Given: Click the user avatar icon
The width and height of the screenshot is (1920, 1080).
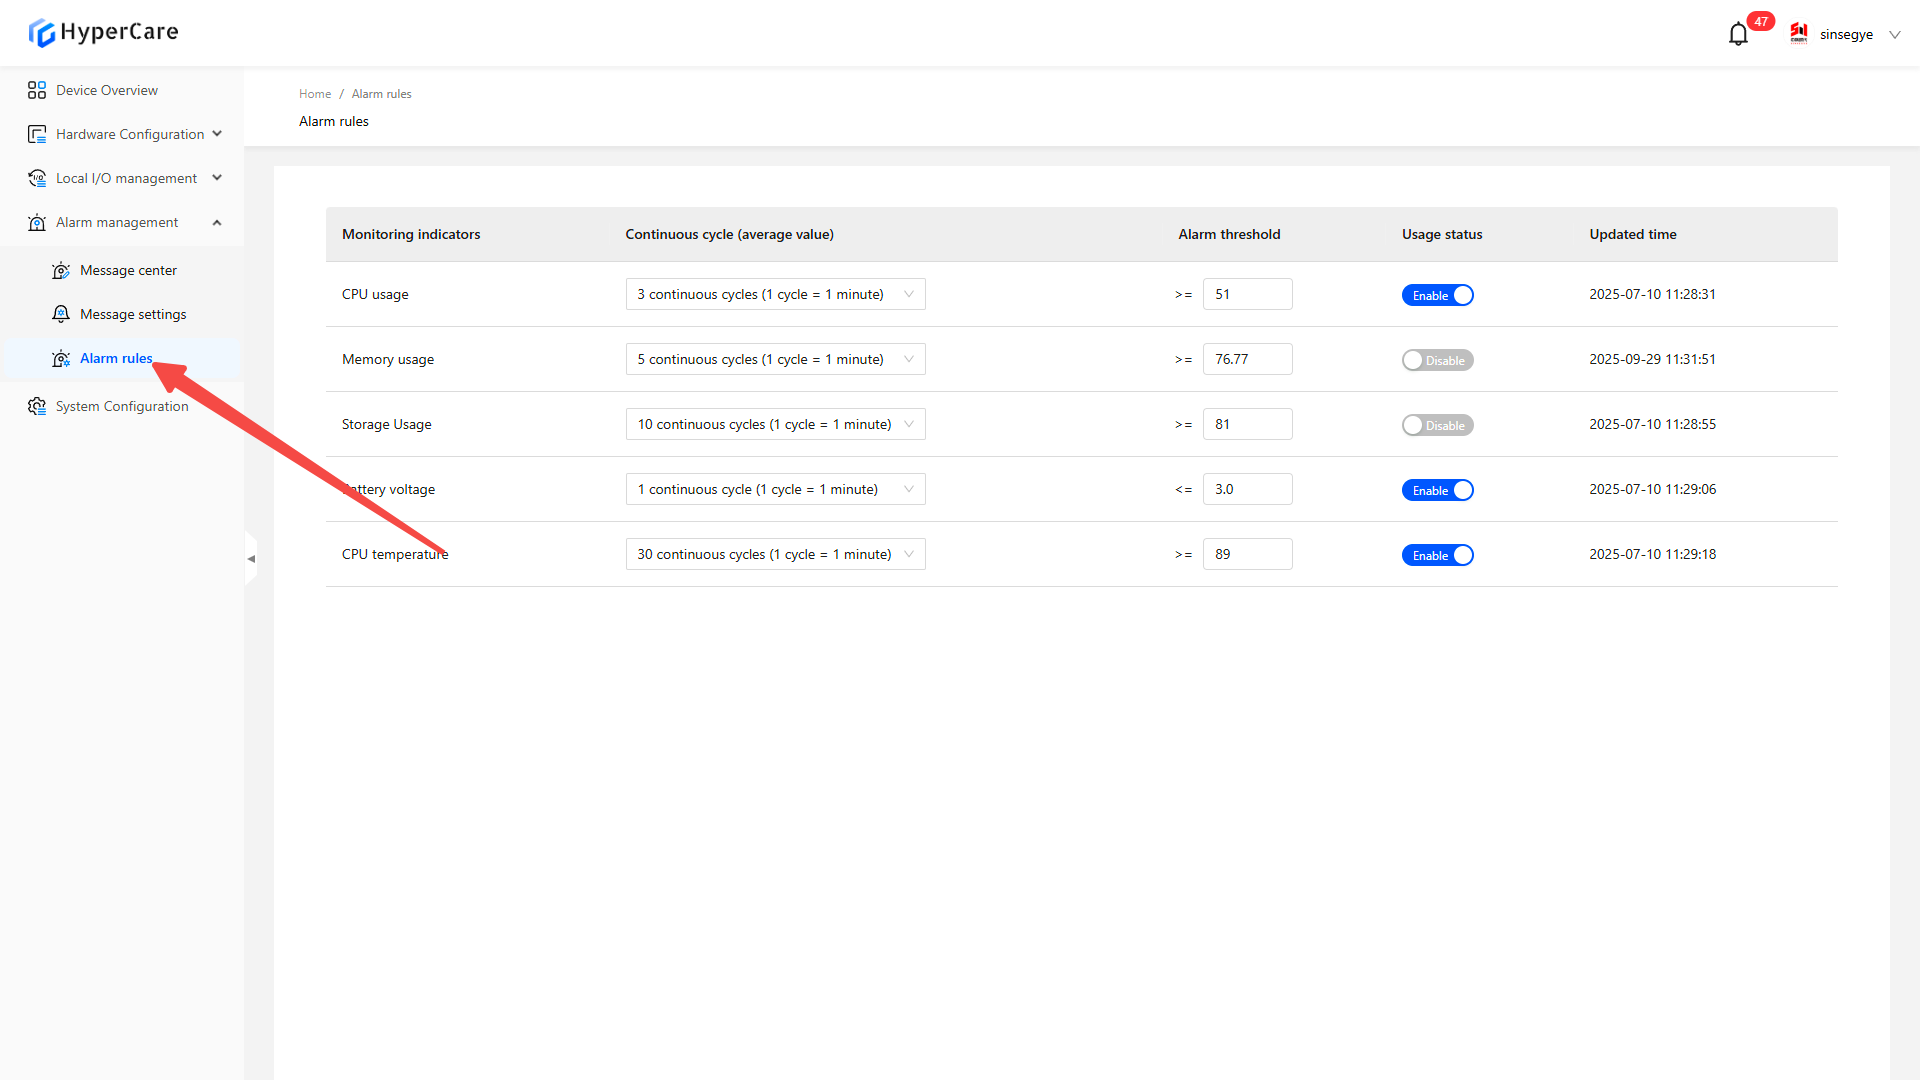Looking at the screenshot, I should click(x=1799, y=34).
